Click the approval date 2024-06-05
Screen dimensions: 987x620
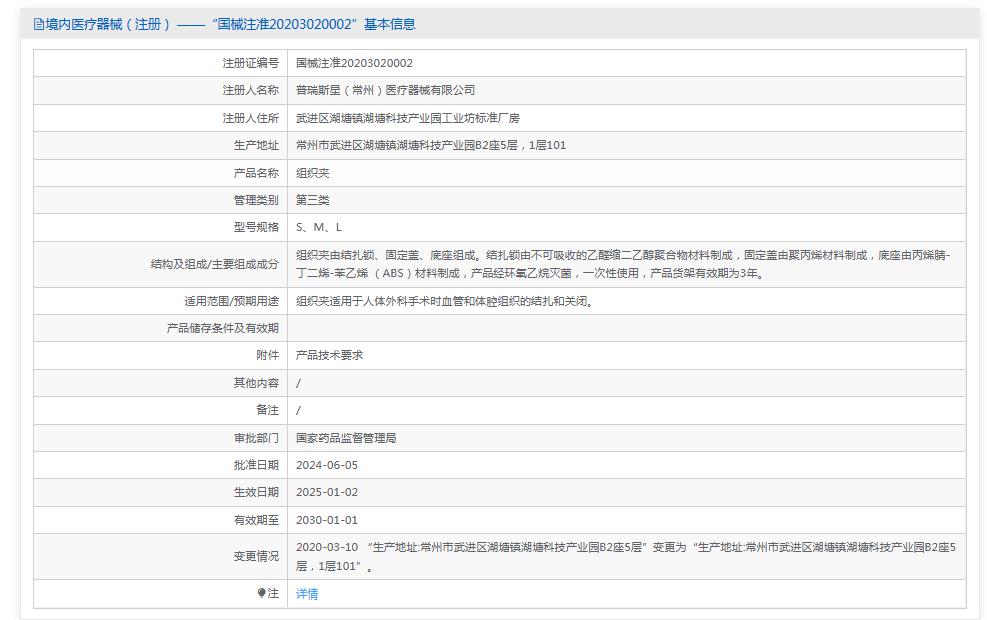pyautogui.click(x=327, y=465)
